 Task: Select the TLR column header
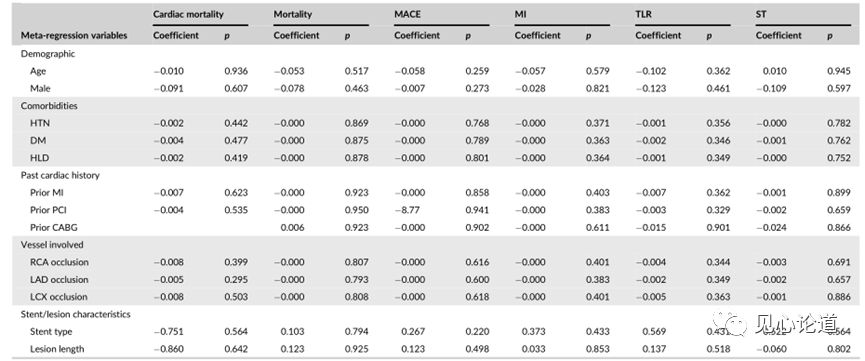[x=643, y=14]
